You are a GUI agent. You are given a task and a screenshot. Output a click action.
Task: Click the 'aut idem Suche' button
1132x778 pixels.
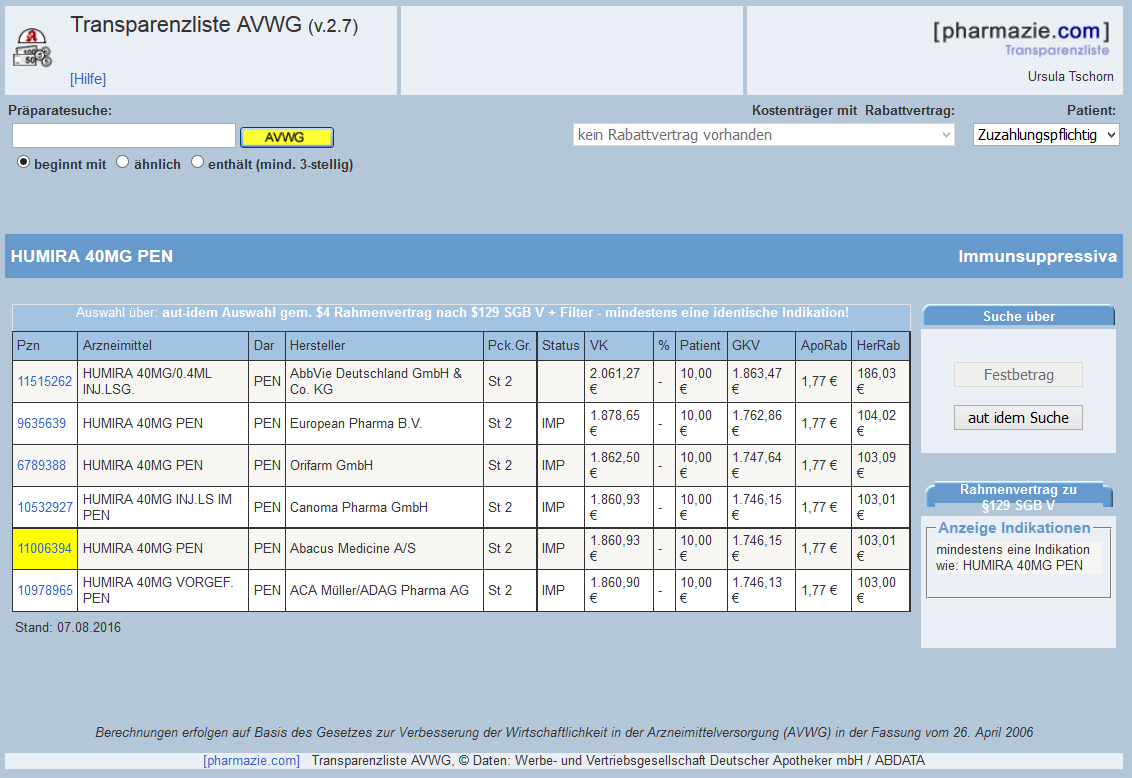point(1018,417)
